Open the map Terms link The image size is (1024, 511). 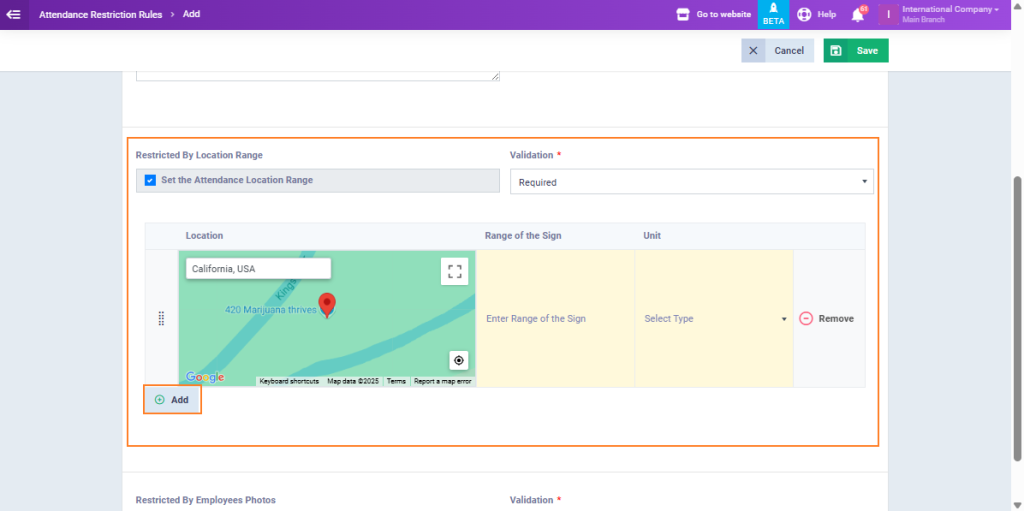[396, 381]
